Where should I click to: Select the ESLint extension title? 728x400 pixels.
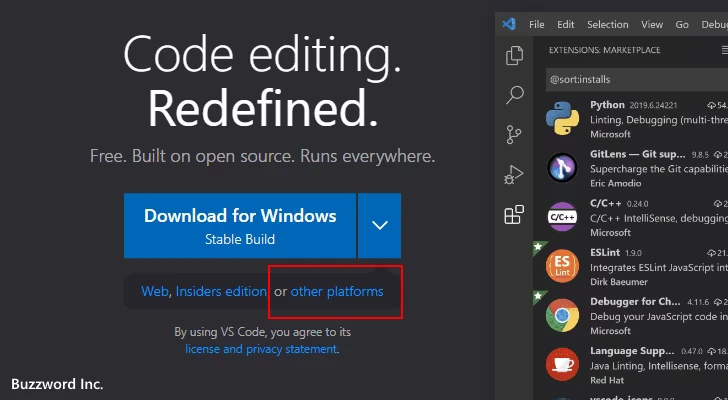pos(605,252)
